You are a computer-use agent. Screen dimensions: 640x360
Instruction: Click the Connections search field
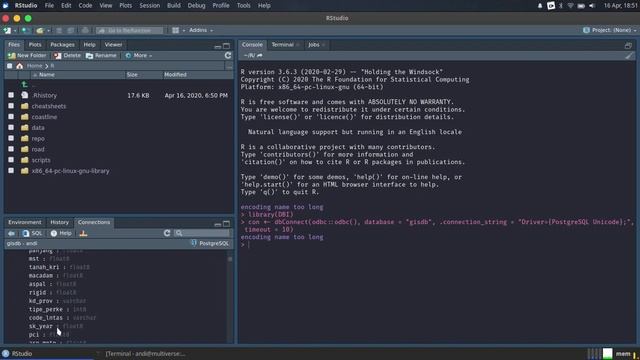click(x=203, y=233)
